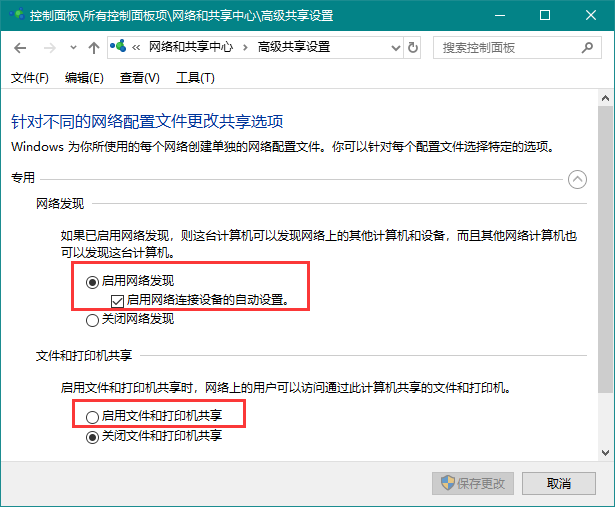The image size is (615, 507).
Task: Select 关闭网络发现 radio button
Action: point(92,320)
